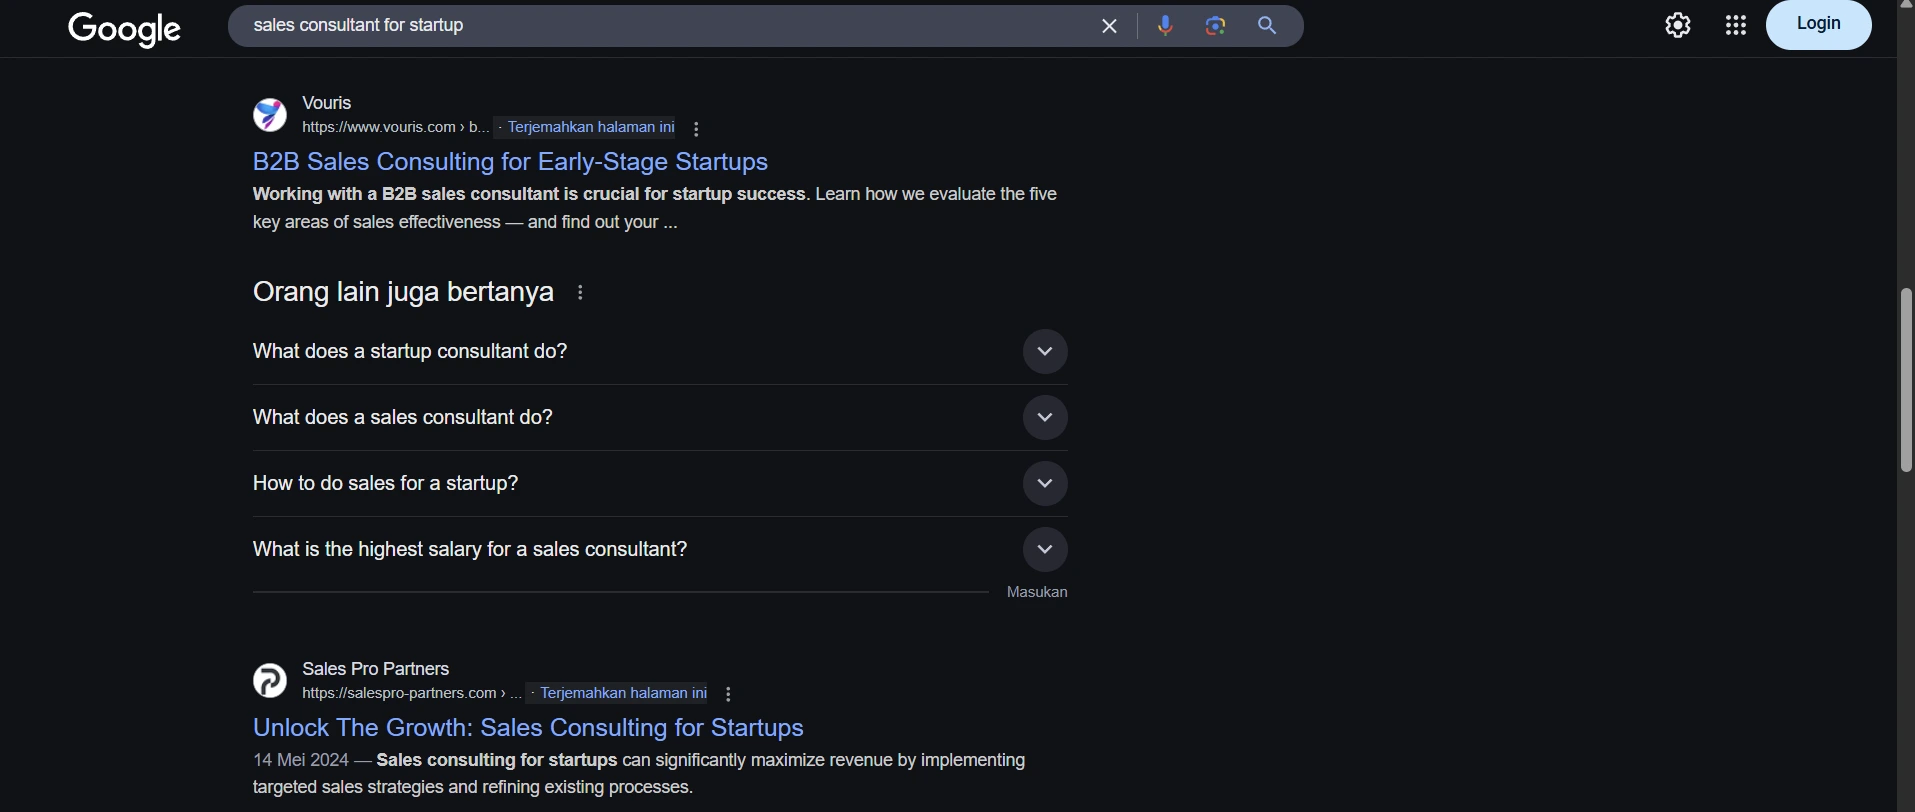The width and height of the screenshot is (1915, 812).
Task: Open more options for Sales Pro Partners result
Action: pos(729,694)
